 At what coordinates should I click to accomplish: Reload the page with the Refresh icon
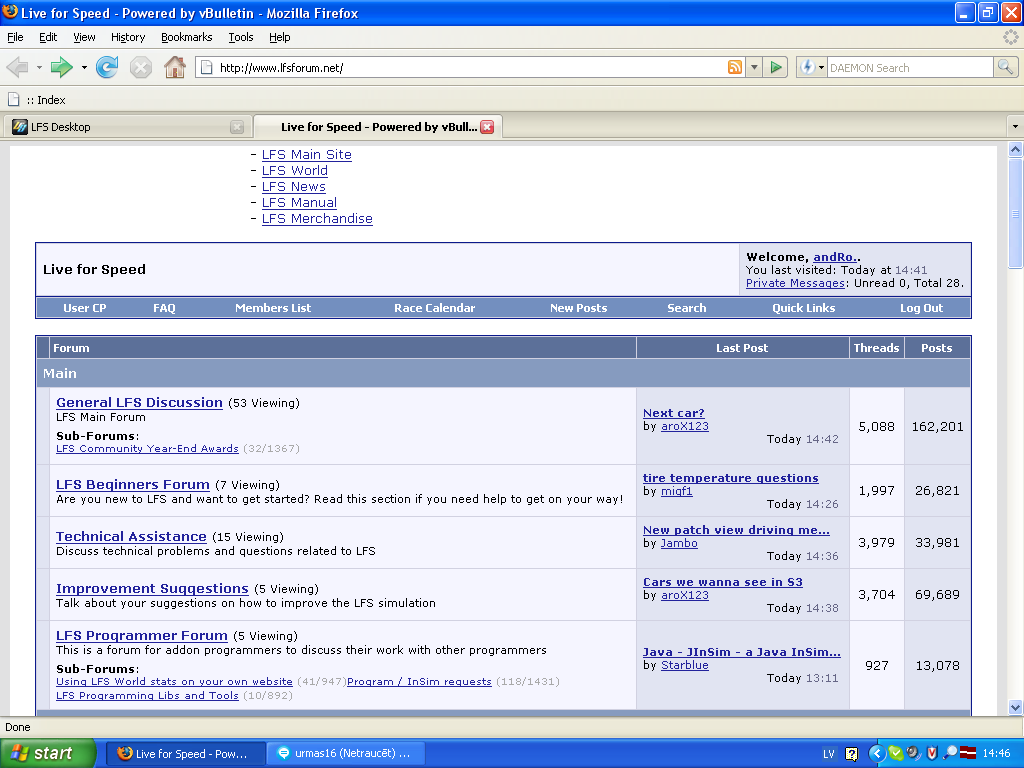coord(107,67)
